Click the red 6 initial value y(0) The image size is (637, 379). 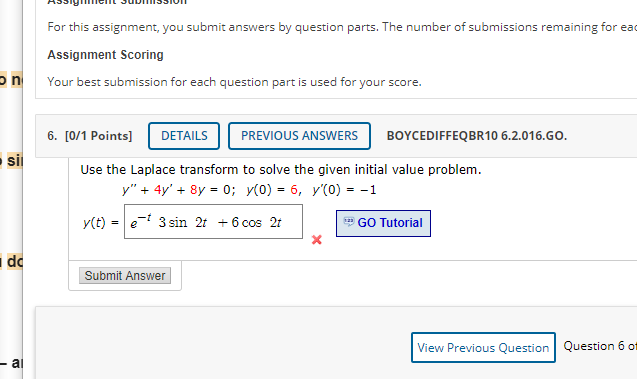pyautogui.click(x=294, y=190)
